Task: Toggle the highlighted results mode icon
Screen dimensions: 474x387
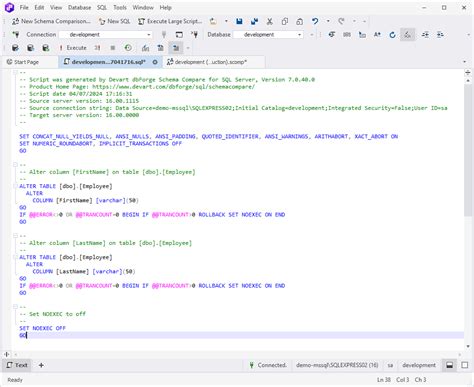Action: (x=176, y=48)
